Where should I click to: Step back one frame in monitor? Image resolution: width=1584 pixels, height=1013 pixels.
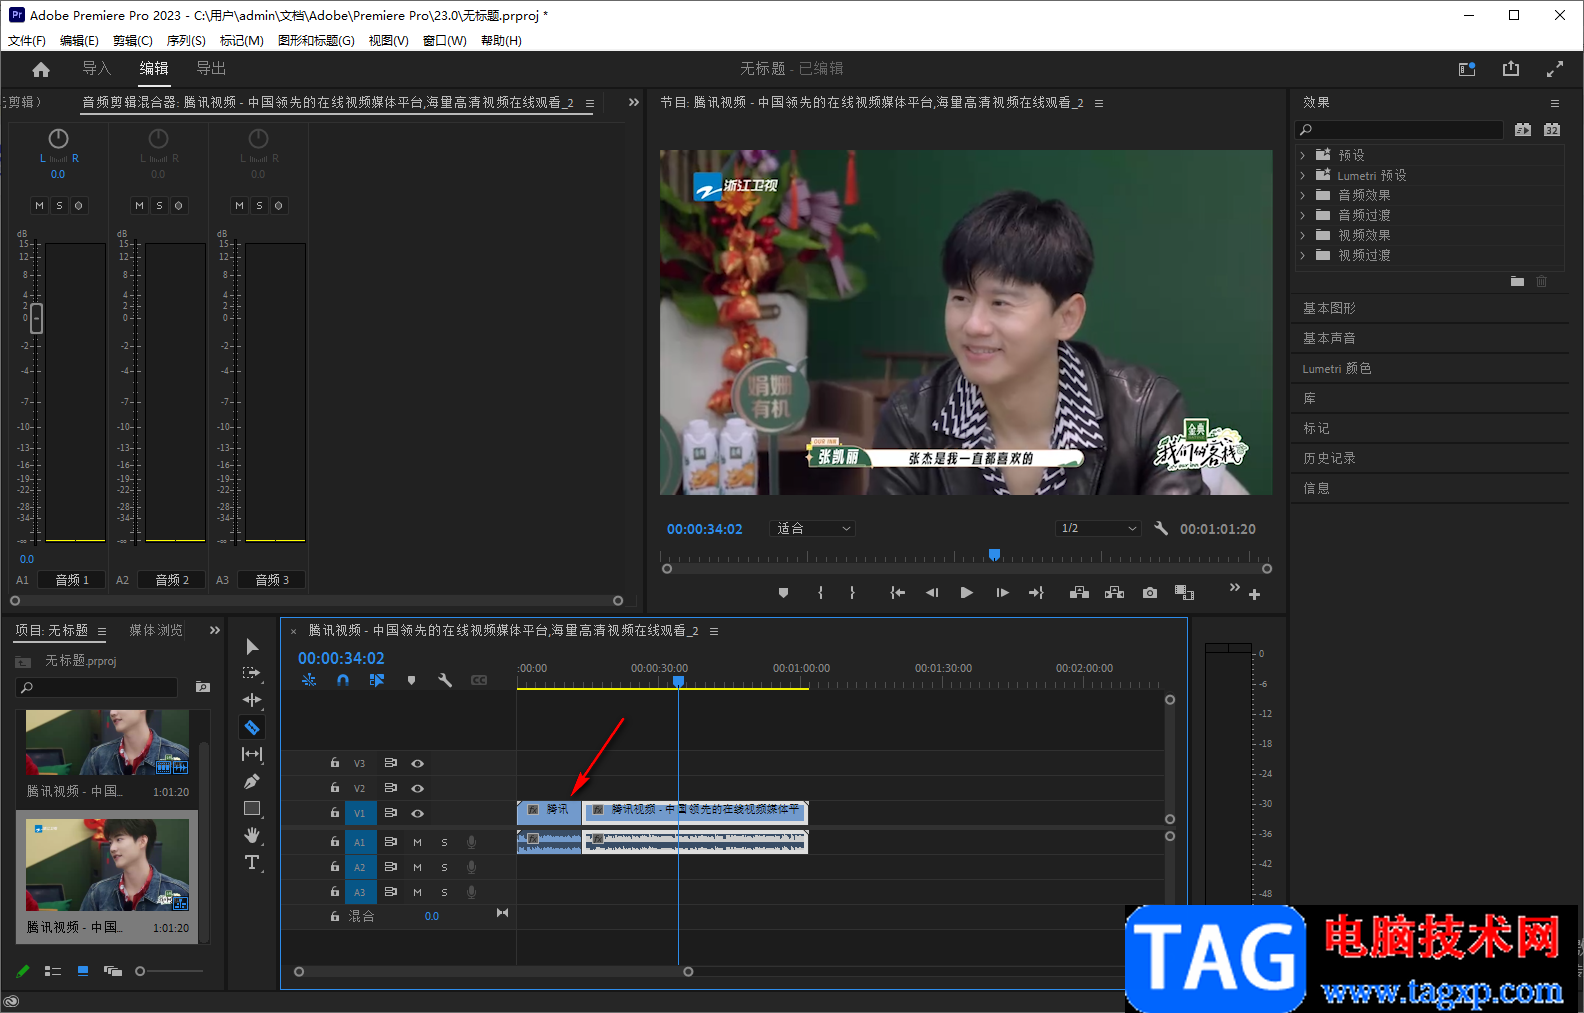coord(932,593)
